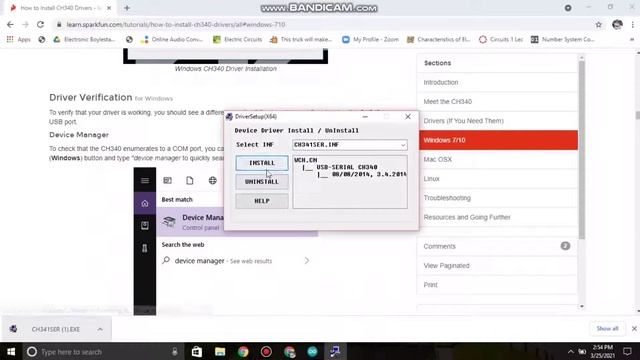Show more bookmarks overflow arrow

(x=632, y=40)
